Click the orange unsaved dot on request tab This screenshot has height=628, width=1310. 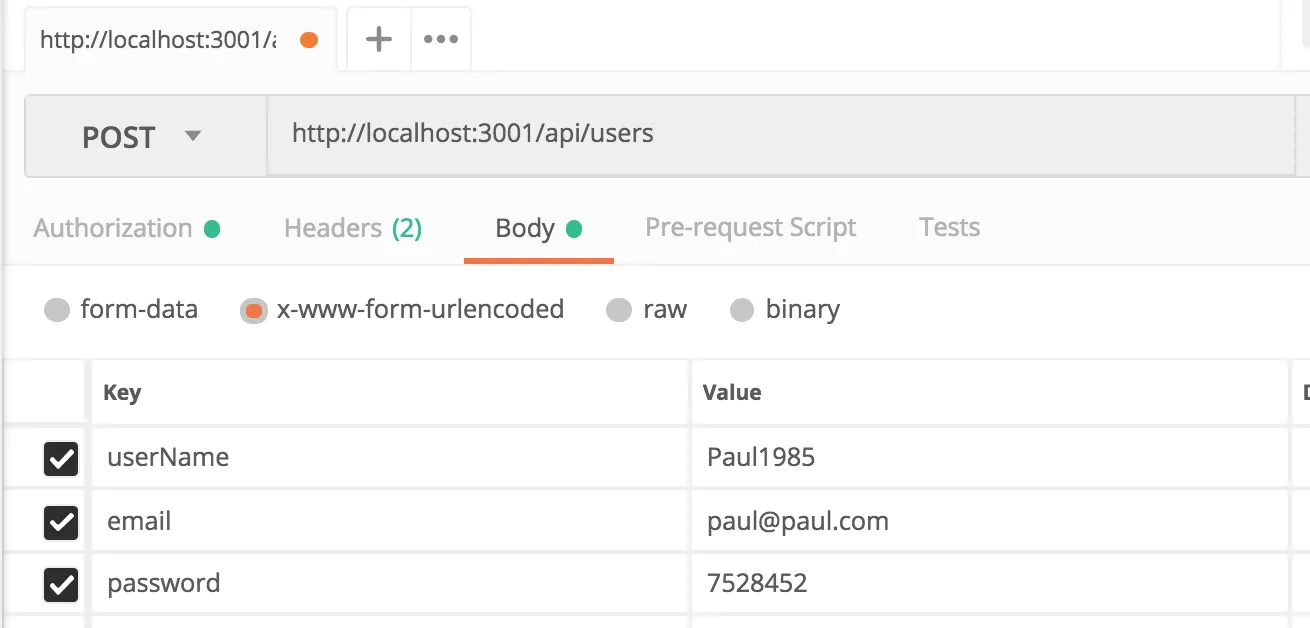pos(309,40)
